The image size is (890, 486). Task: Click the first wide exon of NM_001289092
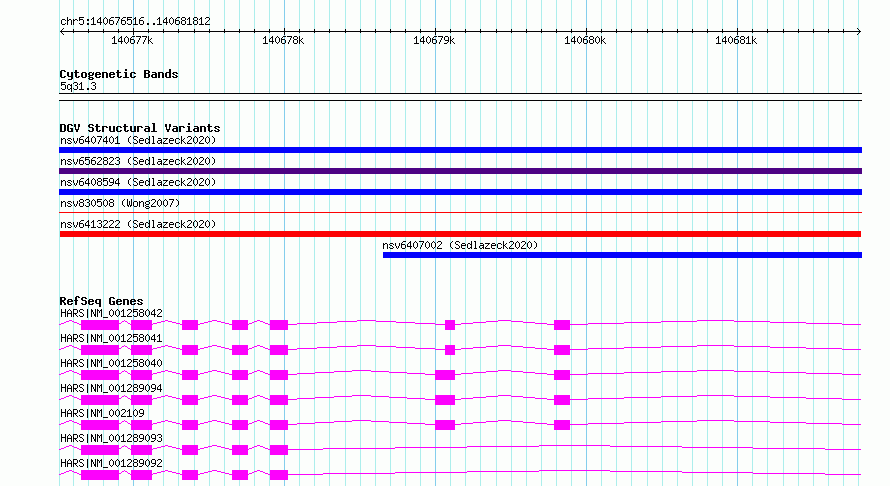click(100, 475)
